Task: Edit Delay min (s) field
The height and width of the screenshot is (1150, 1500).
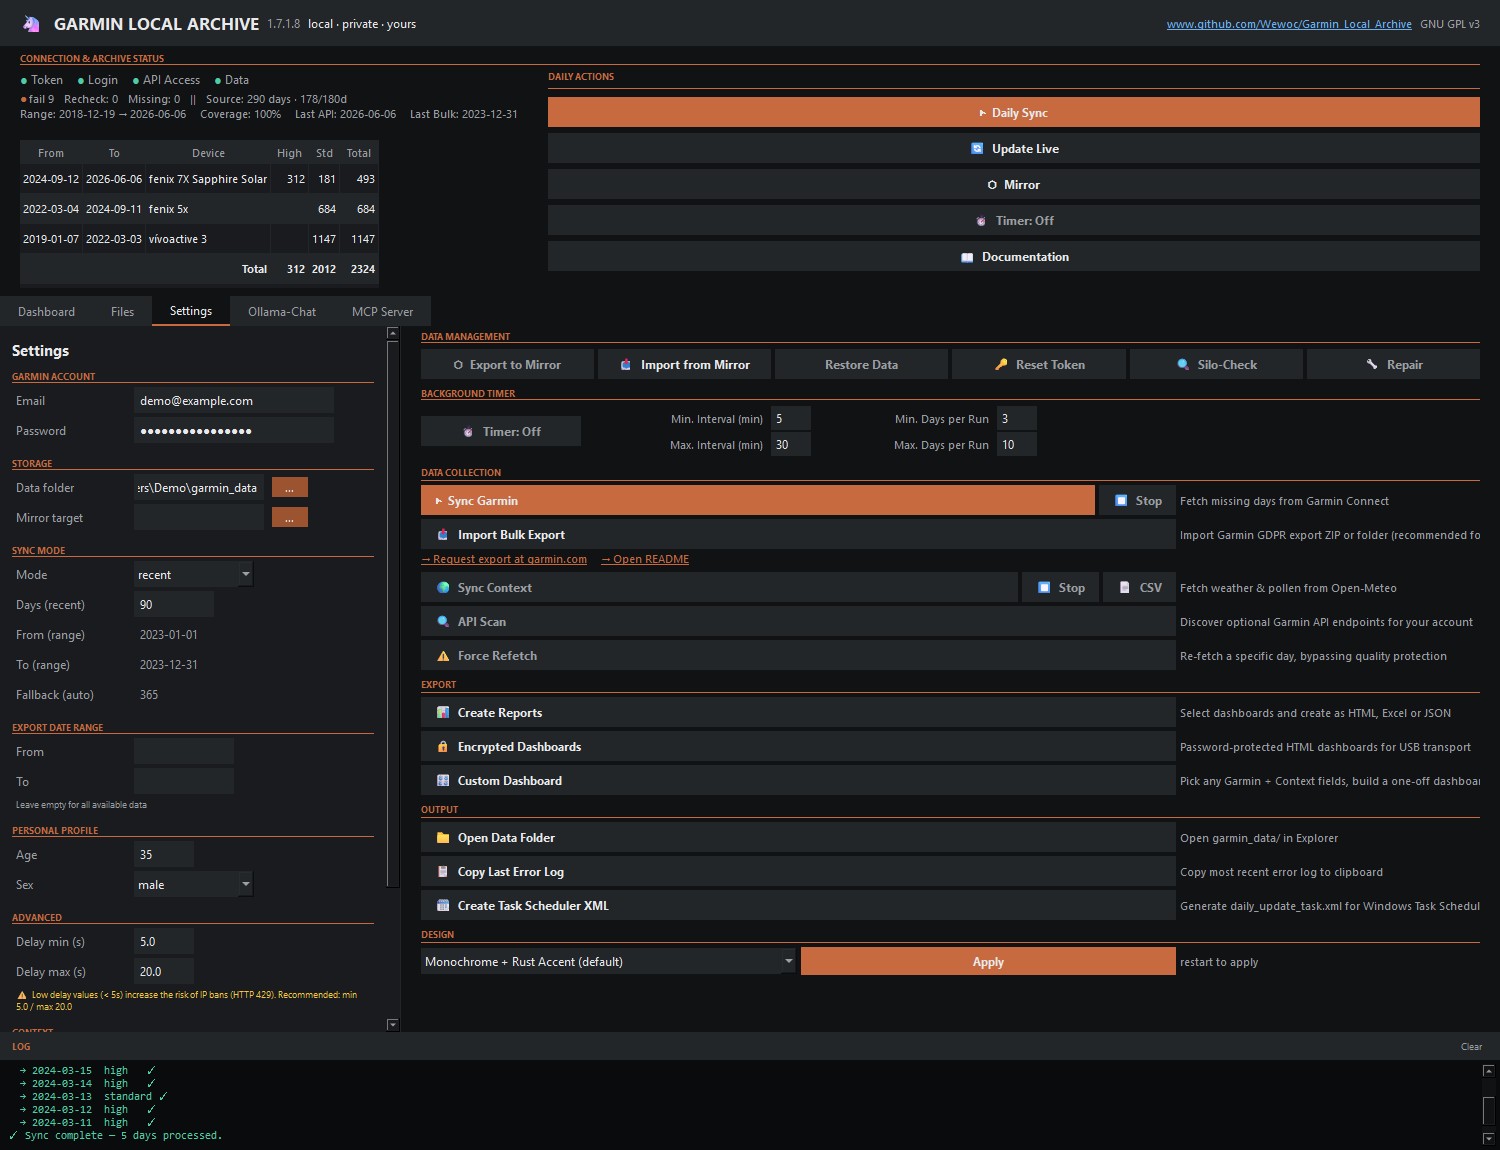Action: [163, 941]
